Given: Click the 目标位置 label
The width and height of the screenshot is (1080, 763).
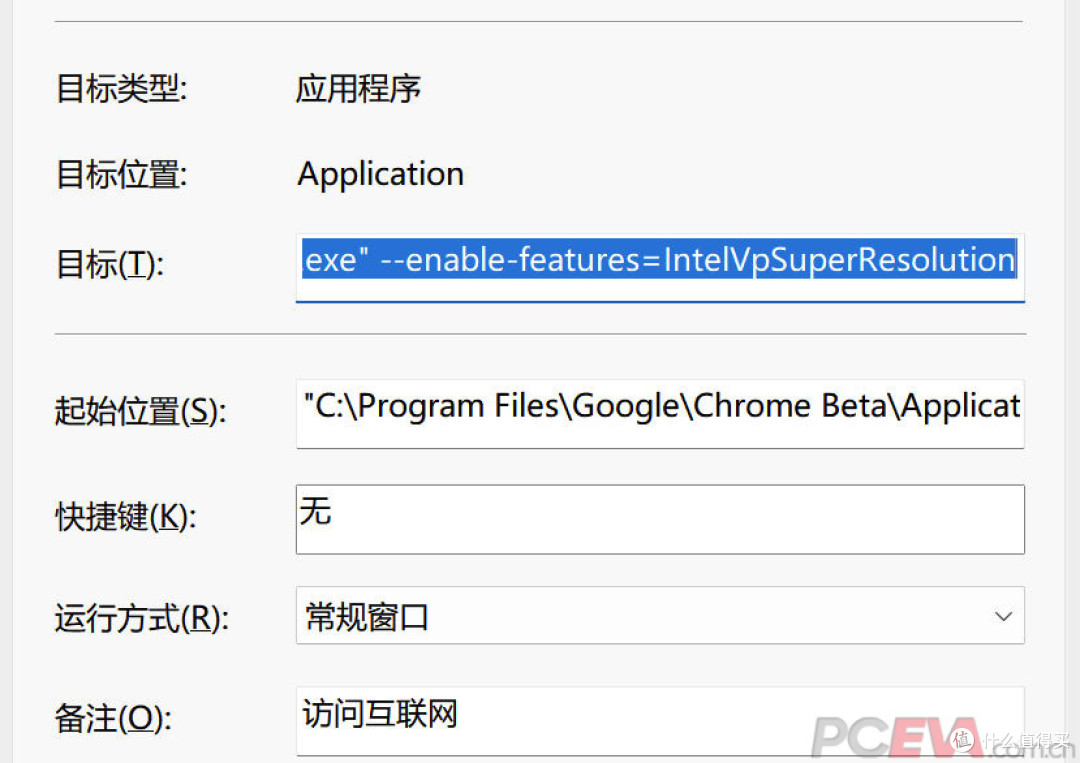Looking at the screenshot, I should tap(122, 175).
